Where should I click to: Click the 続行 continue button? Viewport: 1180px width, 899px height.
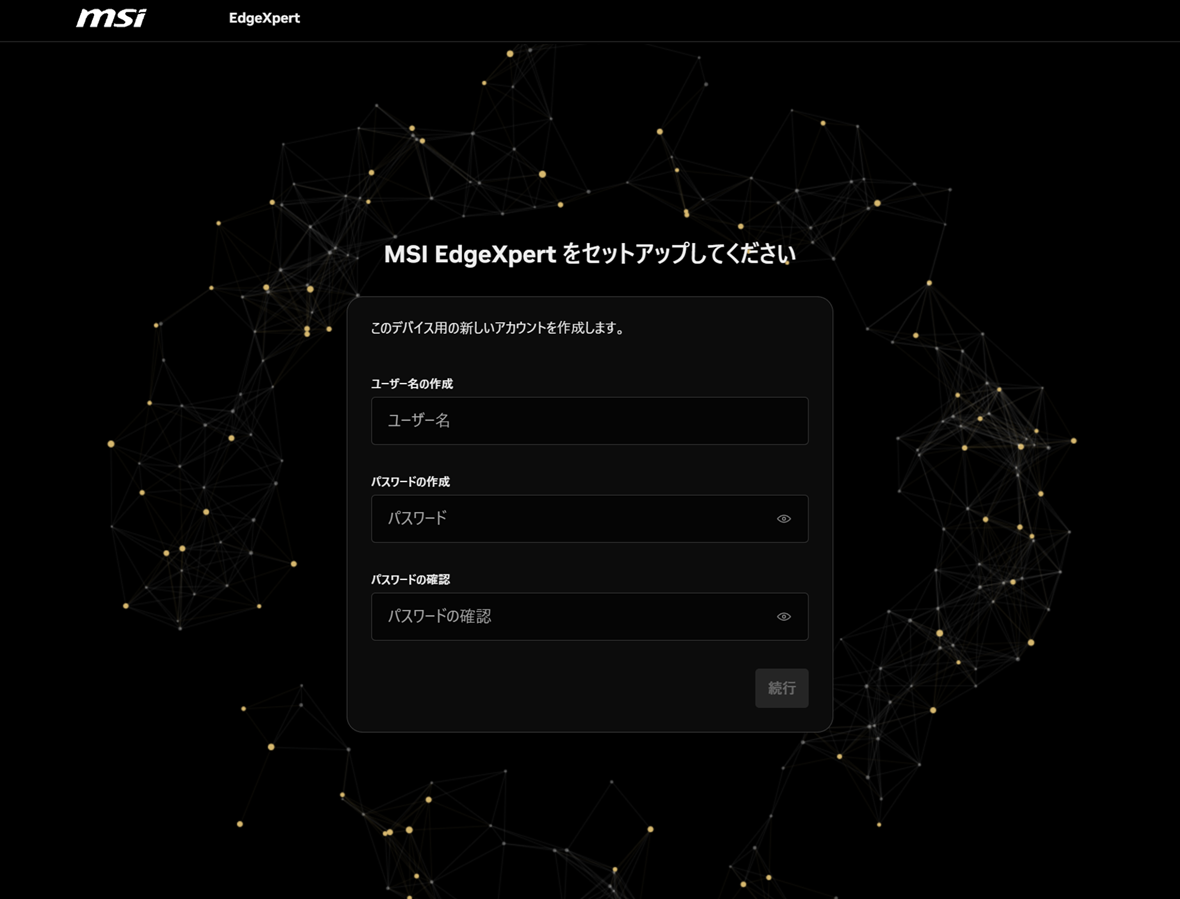tap(781, 688)
